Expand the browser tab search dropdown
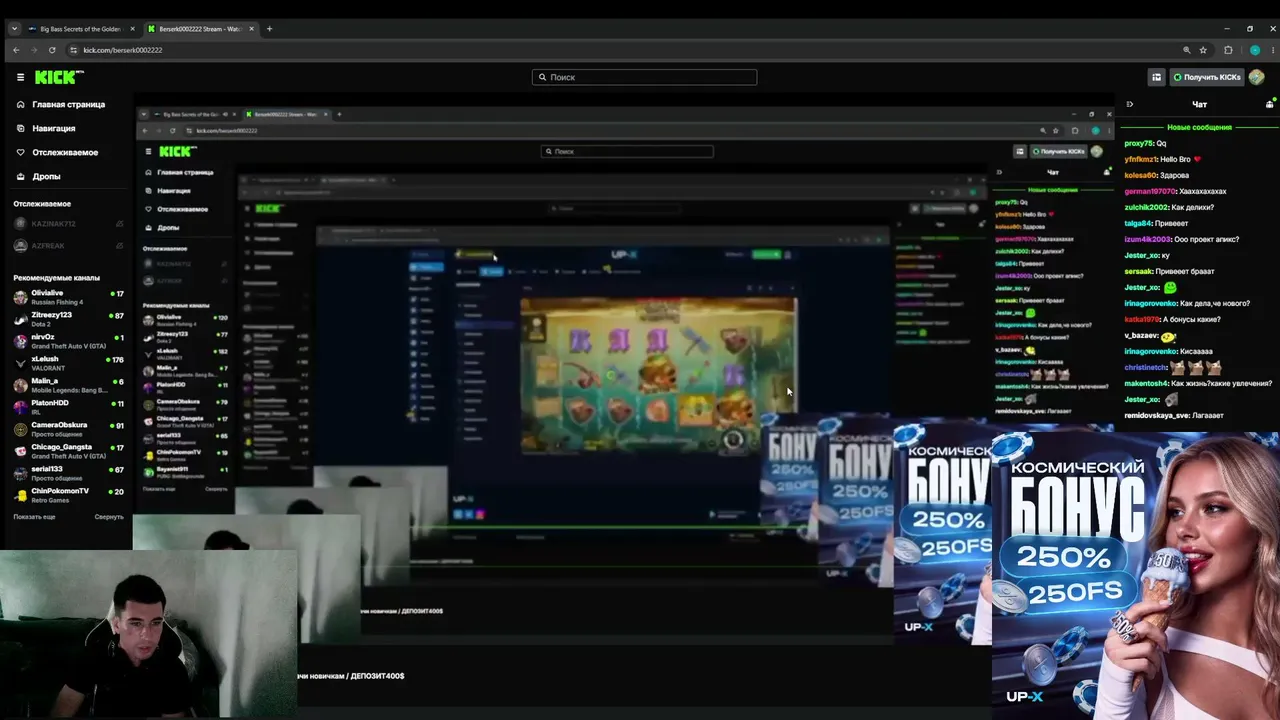The image size is (1280, 720). pyautogui.click(x=14, y=29)
